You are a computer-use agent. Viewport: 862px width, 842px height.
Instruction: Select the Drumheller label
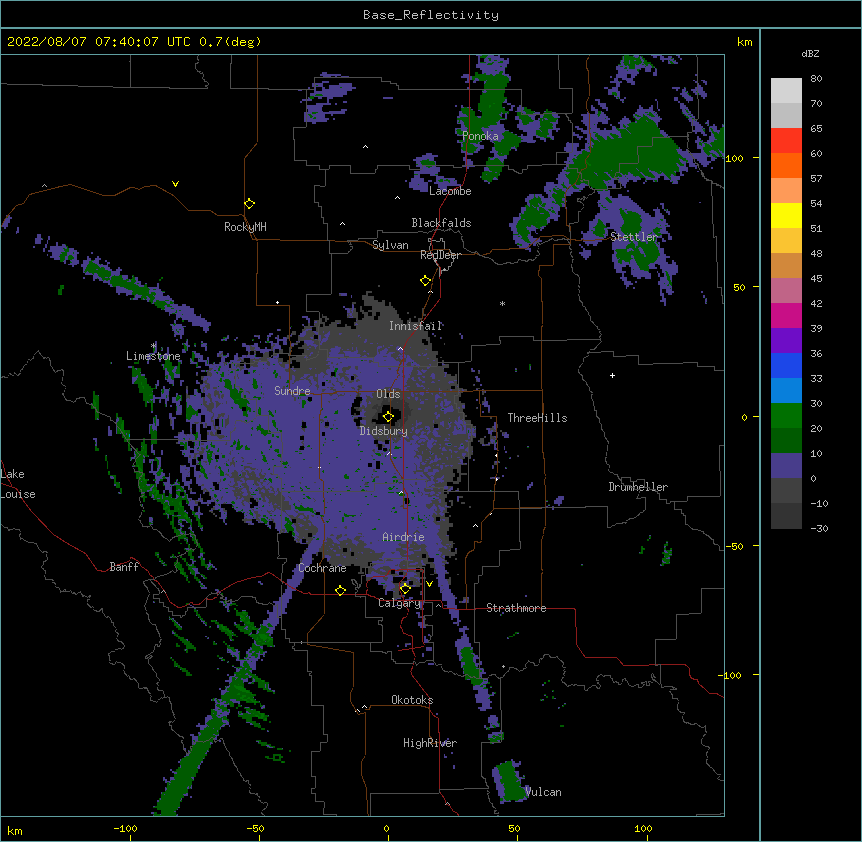coord(638,487)
